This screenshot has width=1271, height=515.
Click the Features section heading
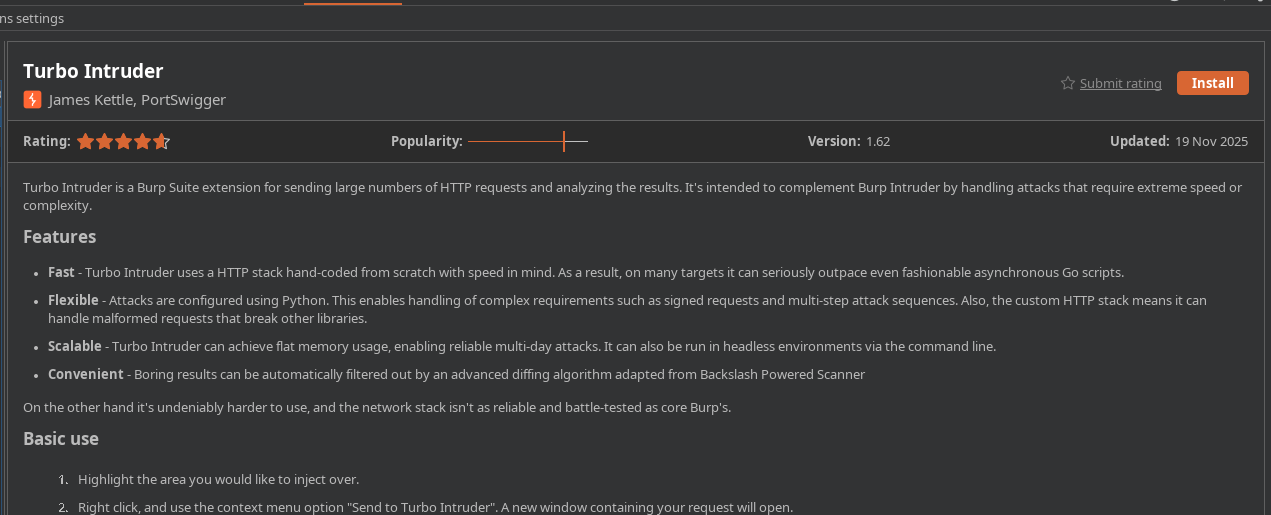click(x=60, y=237)
